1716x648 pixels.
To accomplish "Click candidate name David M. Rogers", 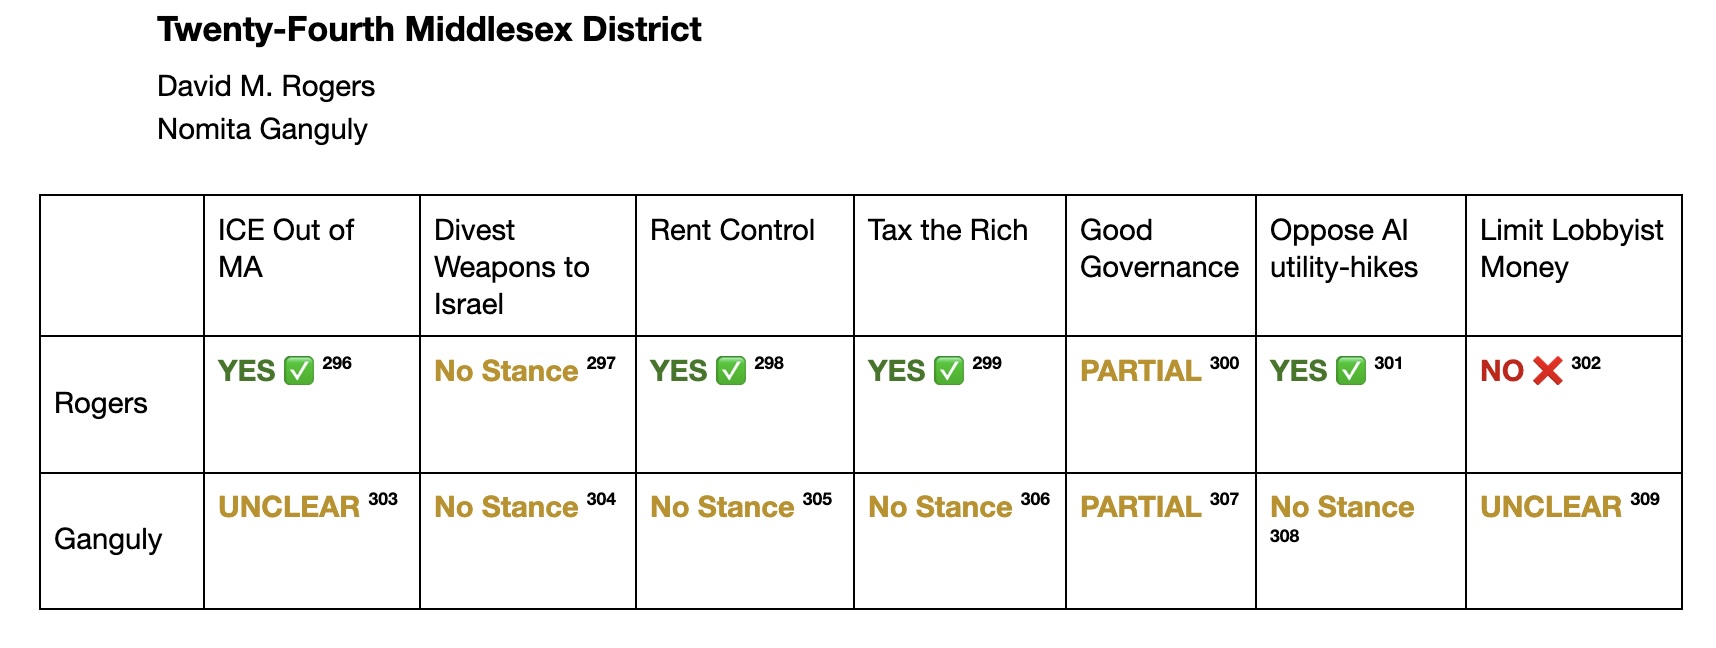I will 266,86.
